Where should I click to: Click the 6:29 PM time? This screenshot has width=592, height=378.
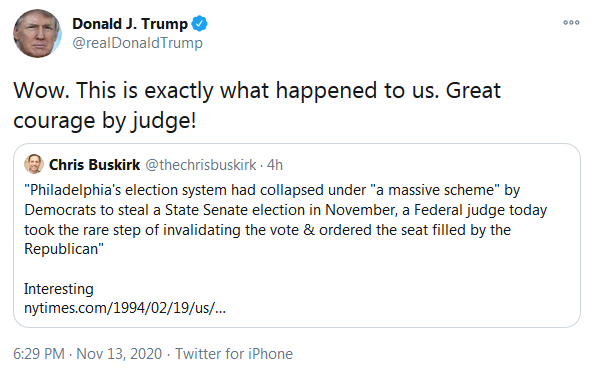(39, 354)
